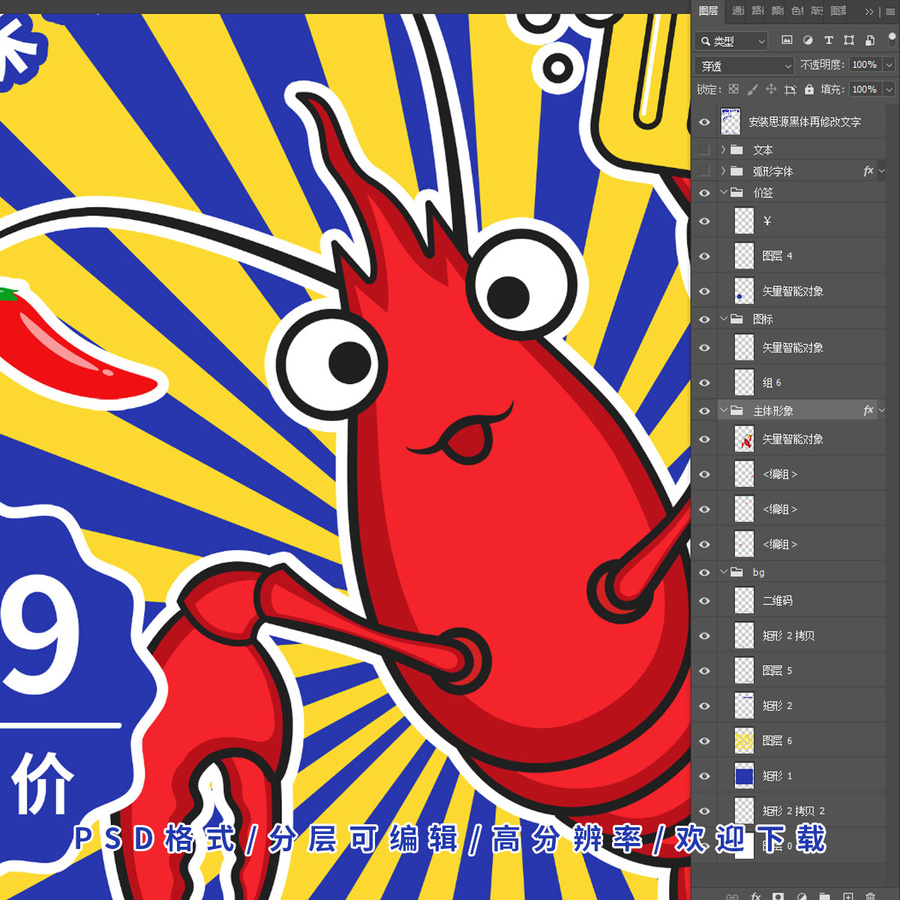The height and width of the screenshot is (900, 900).
Task: Hide the 二维码 layer
Action: 704,600
